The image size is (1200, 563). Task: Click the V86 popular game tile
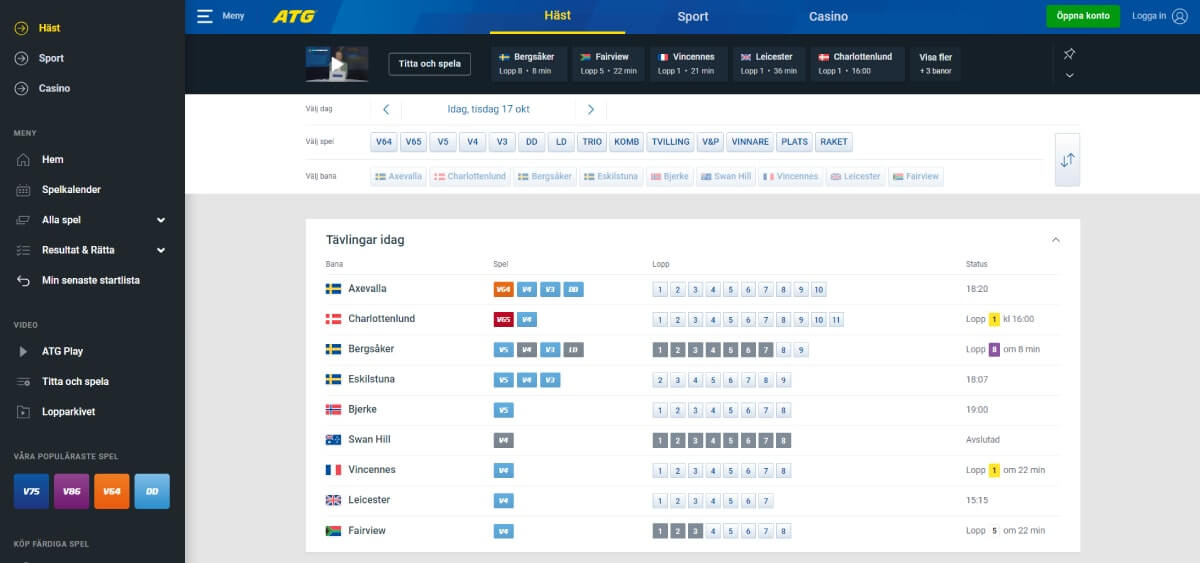(x=71, y=491)
